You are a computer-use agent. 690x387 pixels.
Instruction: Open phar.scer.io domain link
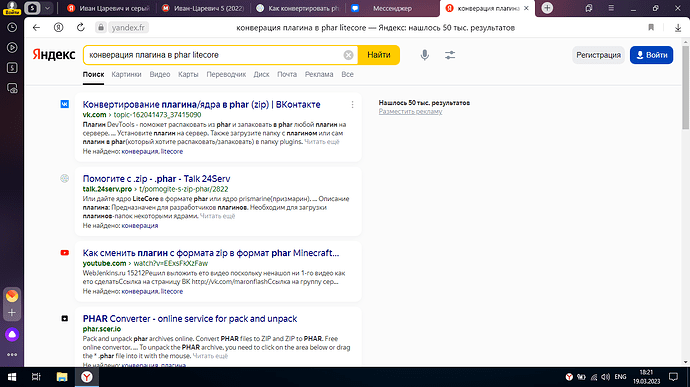pyautogui.click(x=102, y=329)
